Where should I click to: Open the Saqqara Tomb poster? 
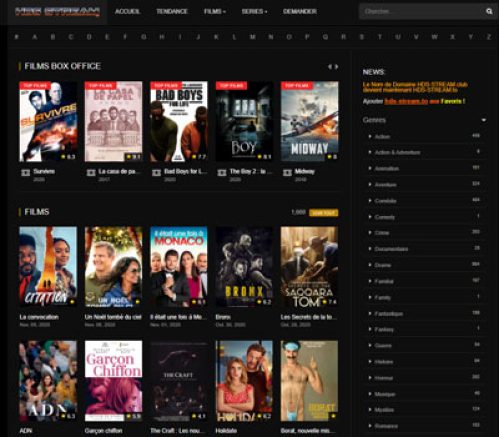tap(310, 267)
